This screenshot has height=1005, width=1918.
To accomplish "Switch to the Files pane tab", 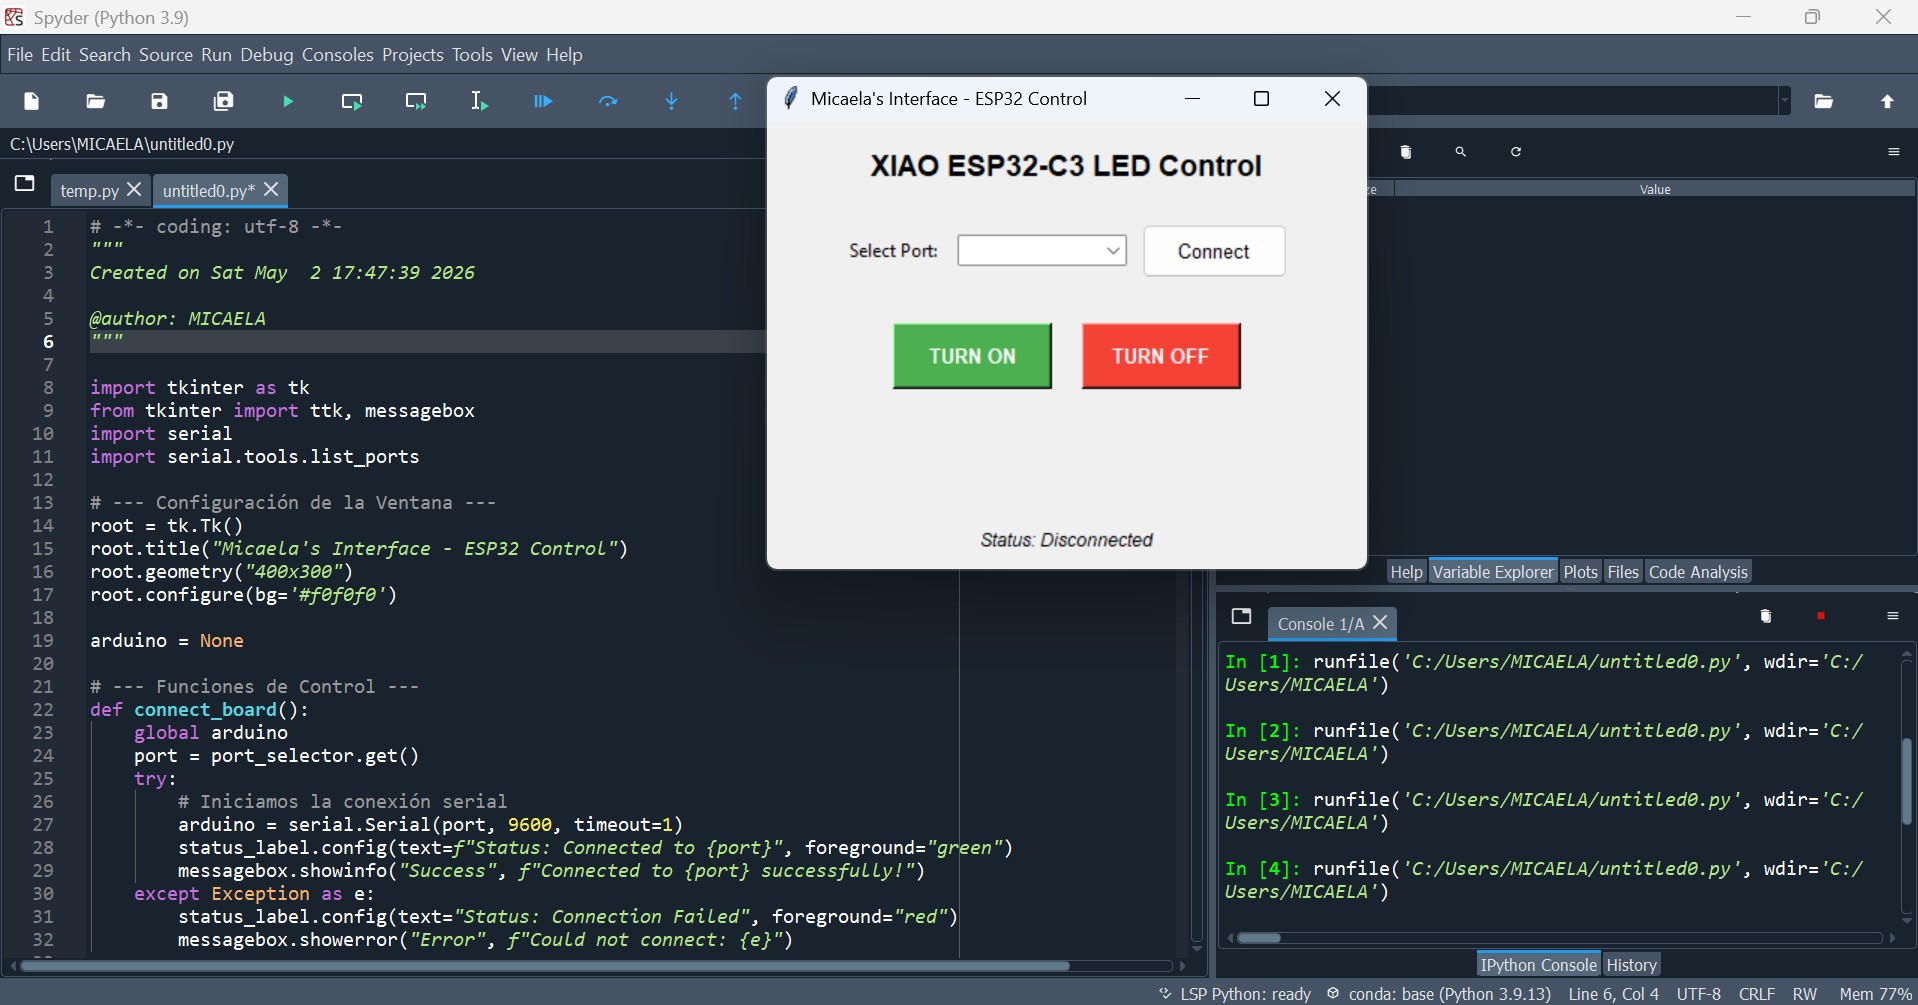I will click(x=1623, y=572).
